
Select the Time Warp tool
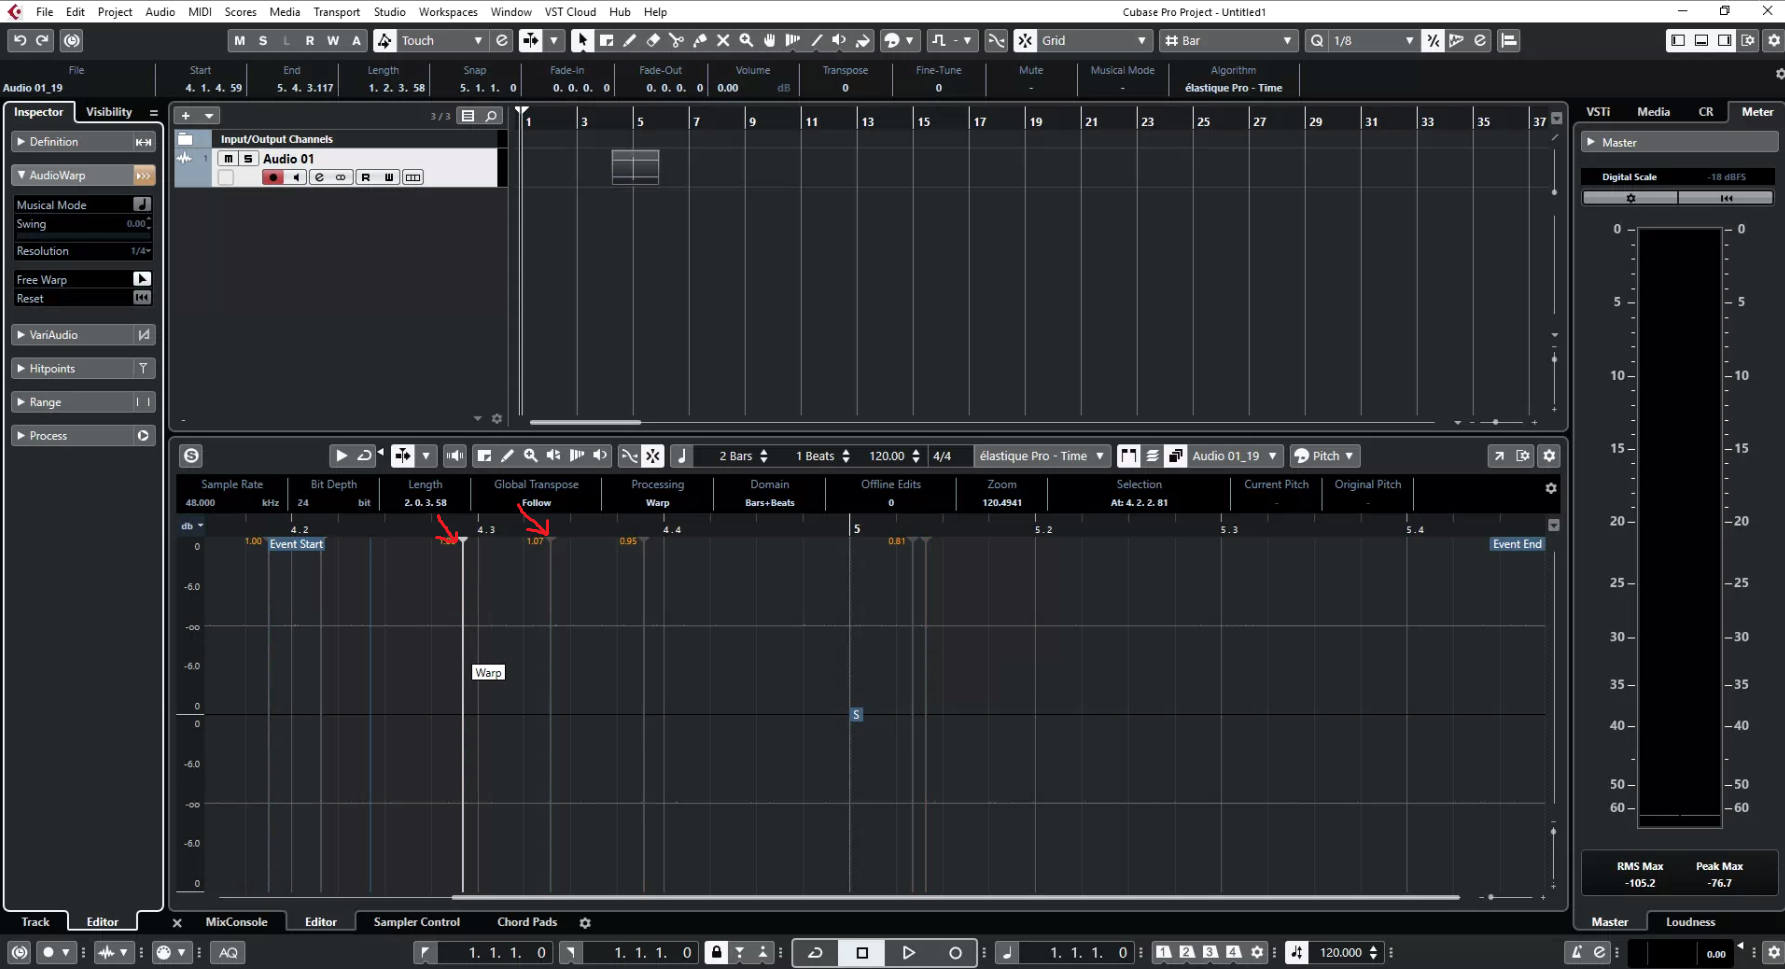pos(793,40)
